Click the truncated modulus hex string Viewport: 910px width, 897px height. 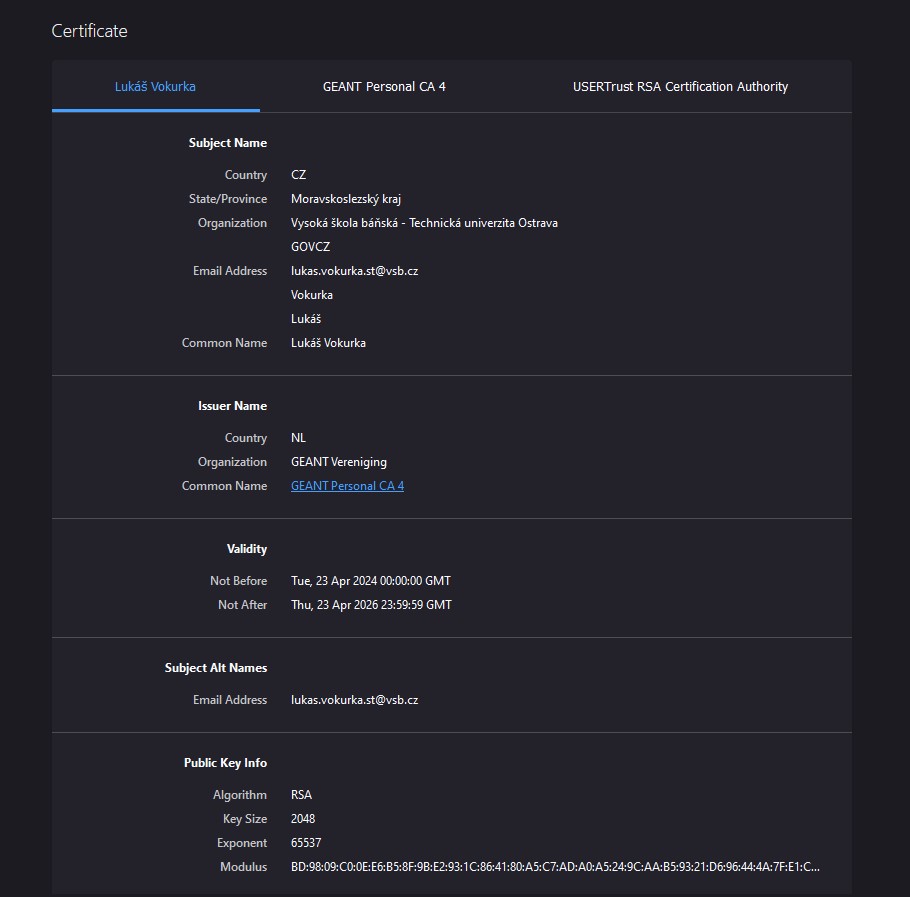coord(555,867)
